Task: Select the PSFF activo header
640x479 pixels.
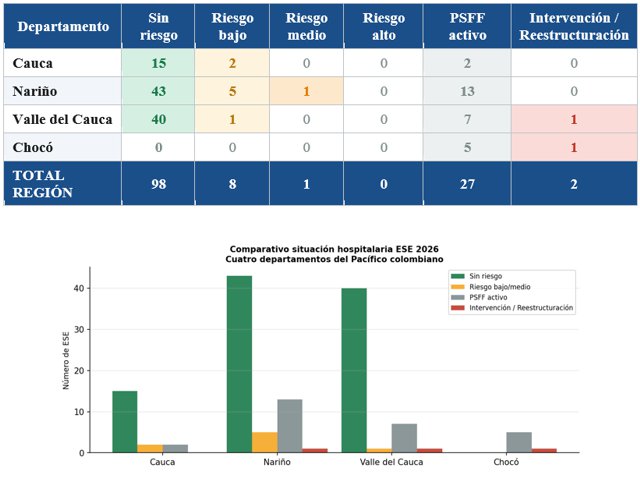Action: (x=467, y=26)
